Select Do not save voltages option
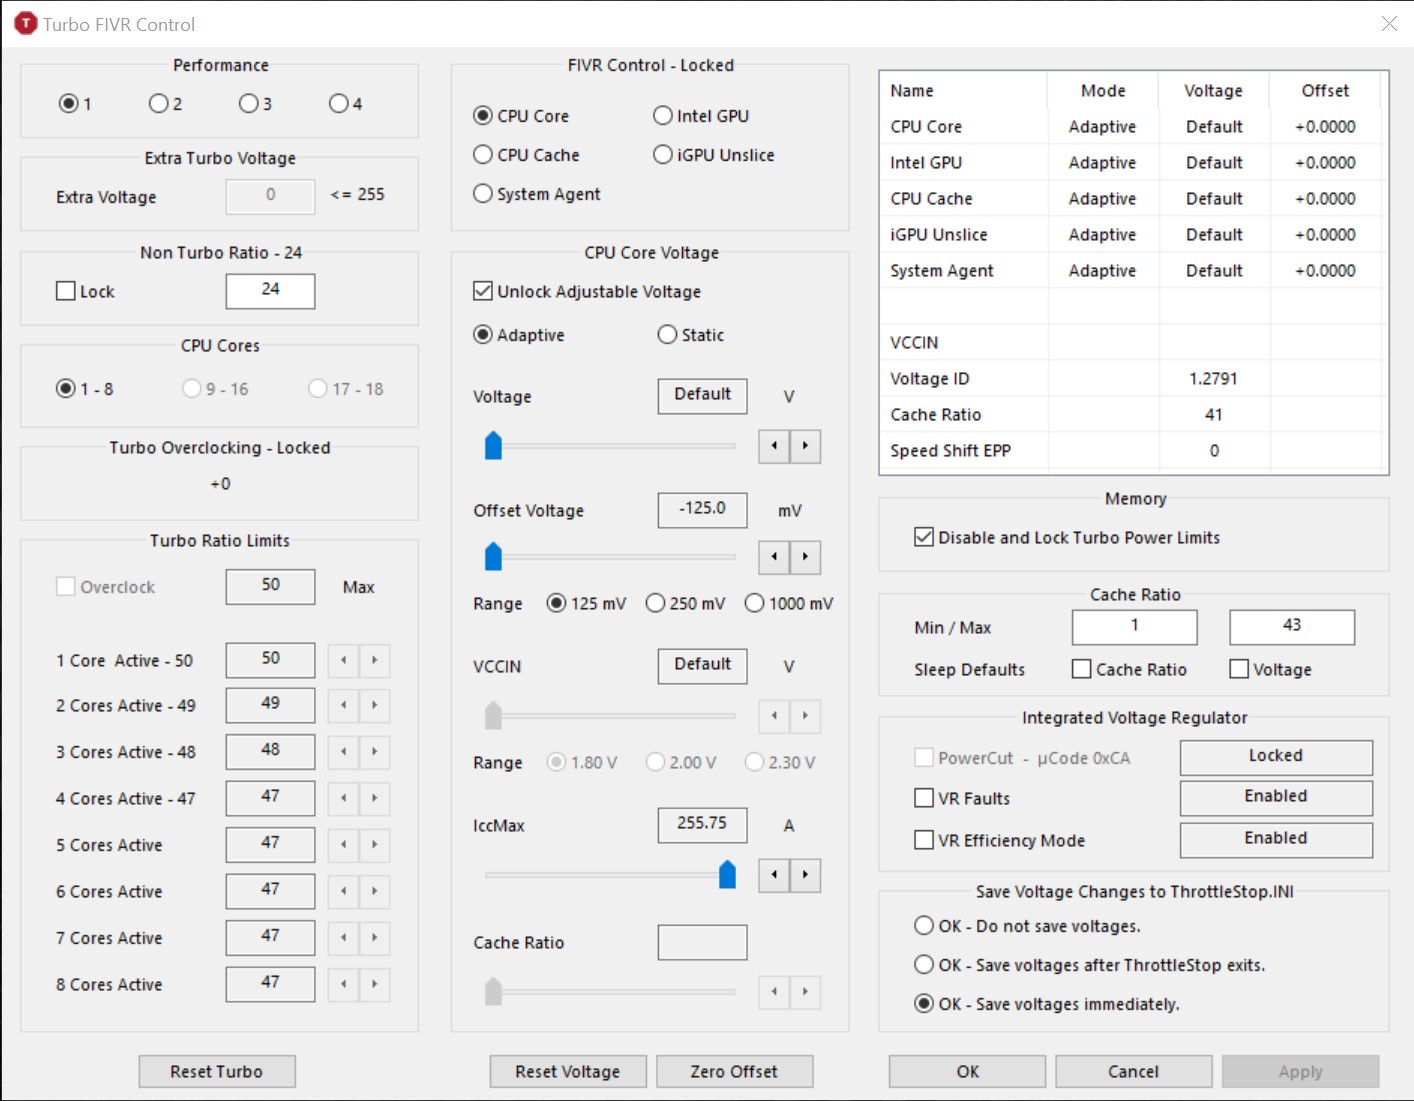 (x=924, y=926)
